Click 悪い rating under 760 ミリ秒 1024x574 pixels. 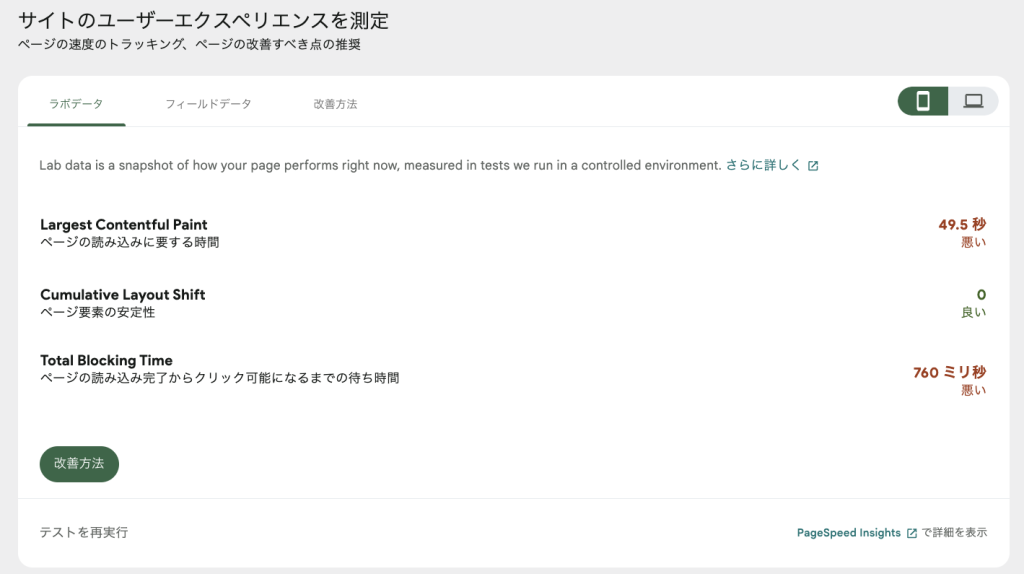pos(973,391)
